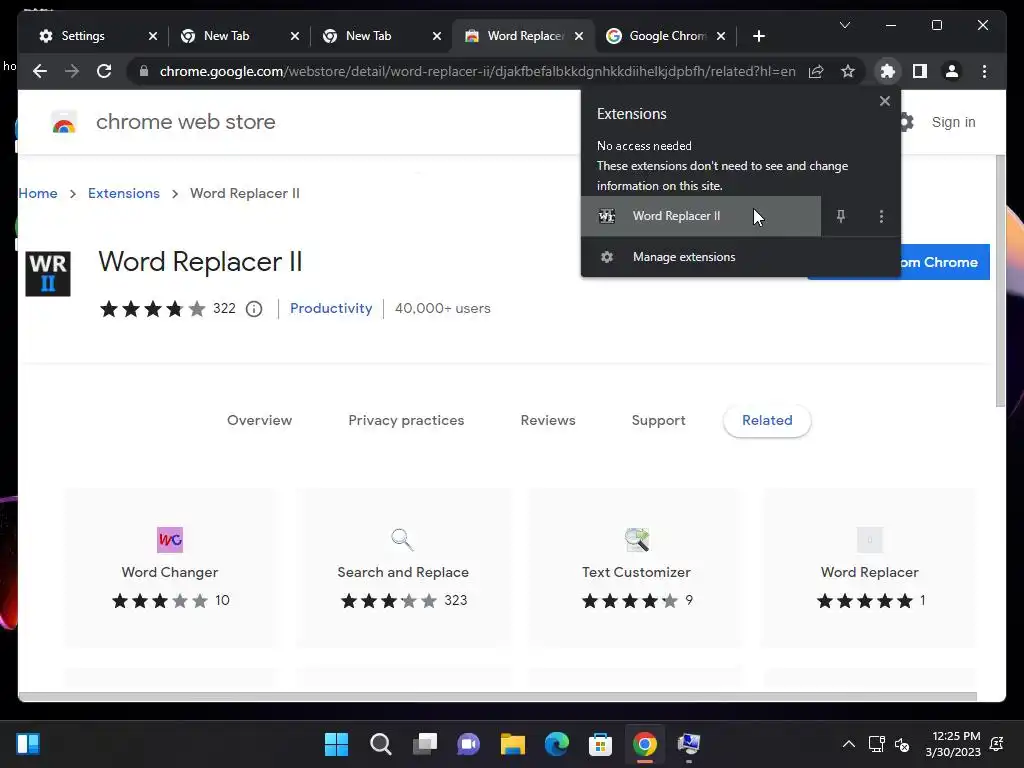This screenshot has width=1024, height=768.
Task: Select Word Replacer II in the extensions list
Action: click(x=701, y=216)
